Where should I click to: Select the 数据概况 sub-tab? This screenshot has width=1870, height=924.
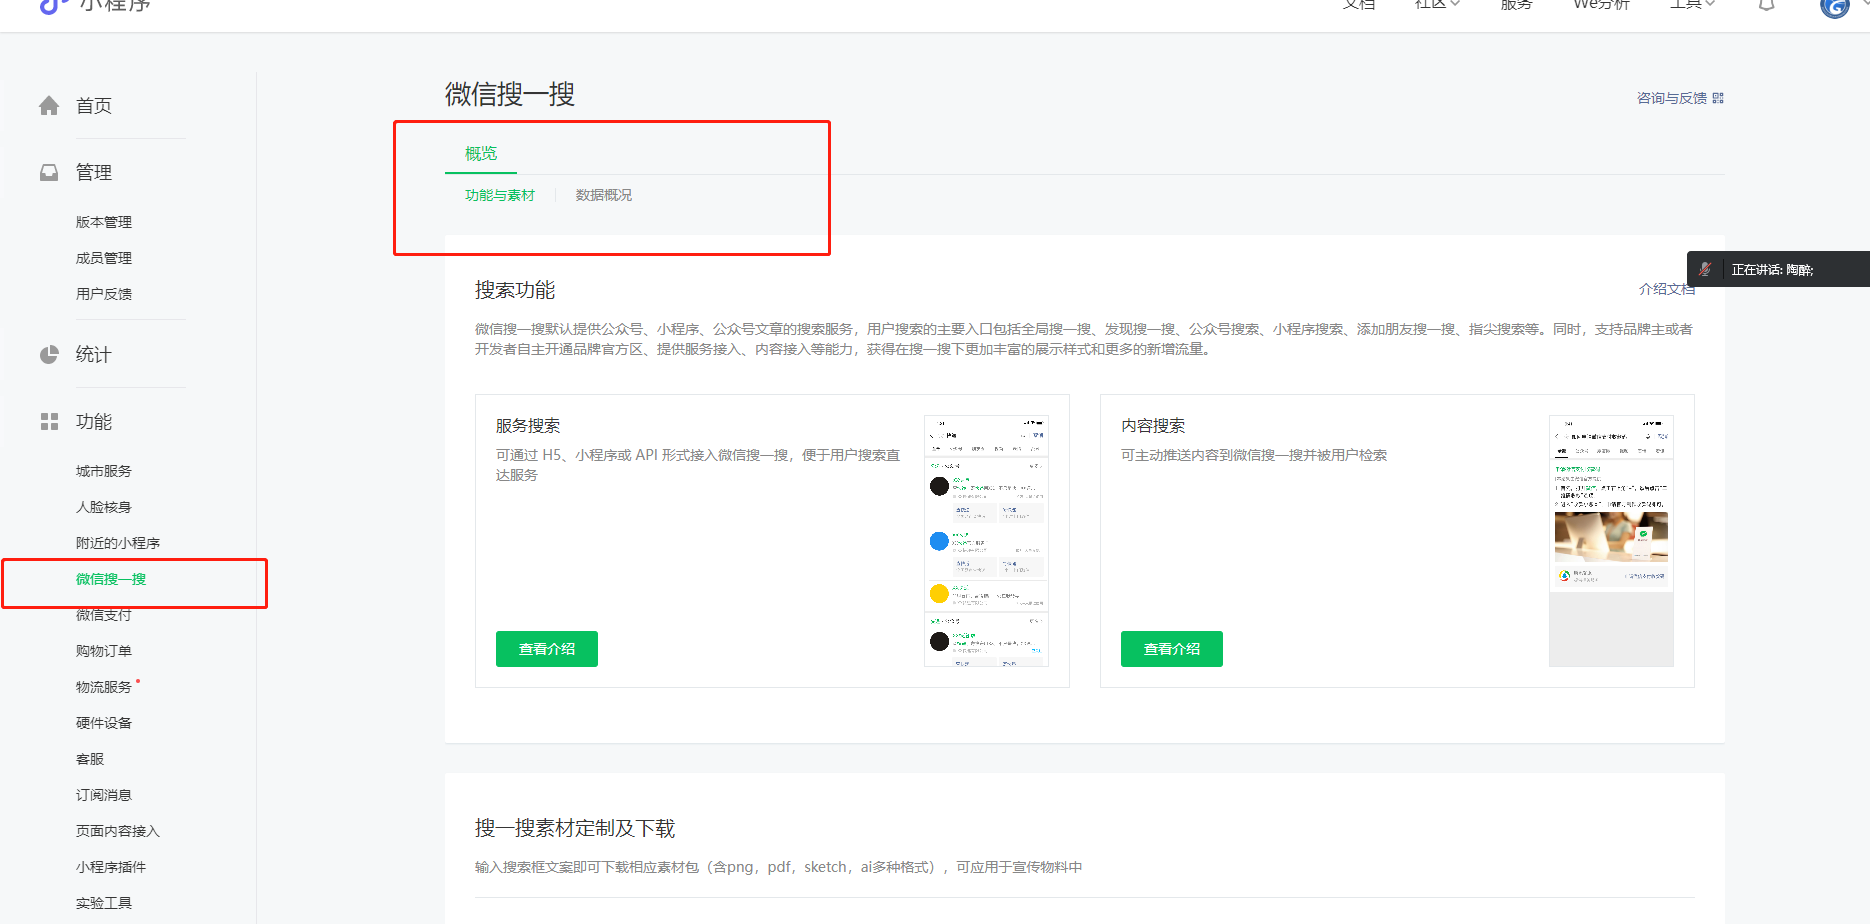[604, 195]
